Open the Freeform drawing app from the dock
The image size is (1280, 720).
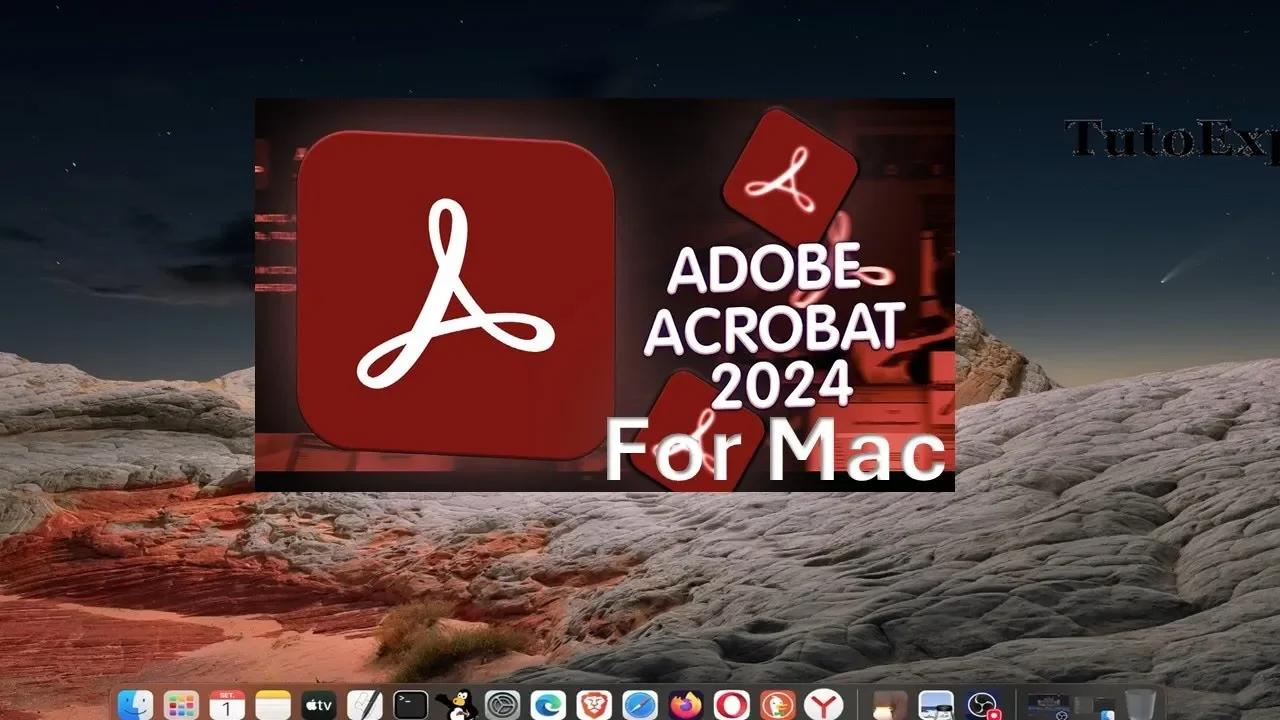[362, 705]
